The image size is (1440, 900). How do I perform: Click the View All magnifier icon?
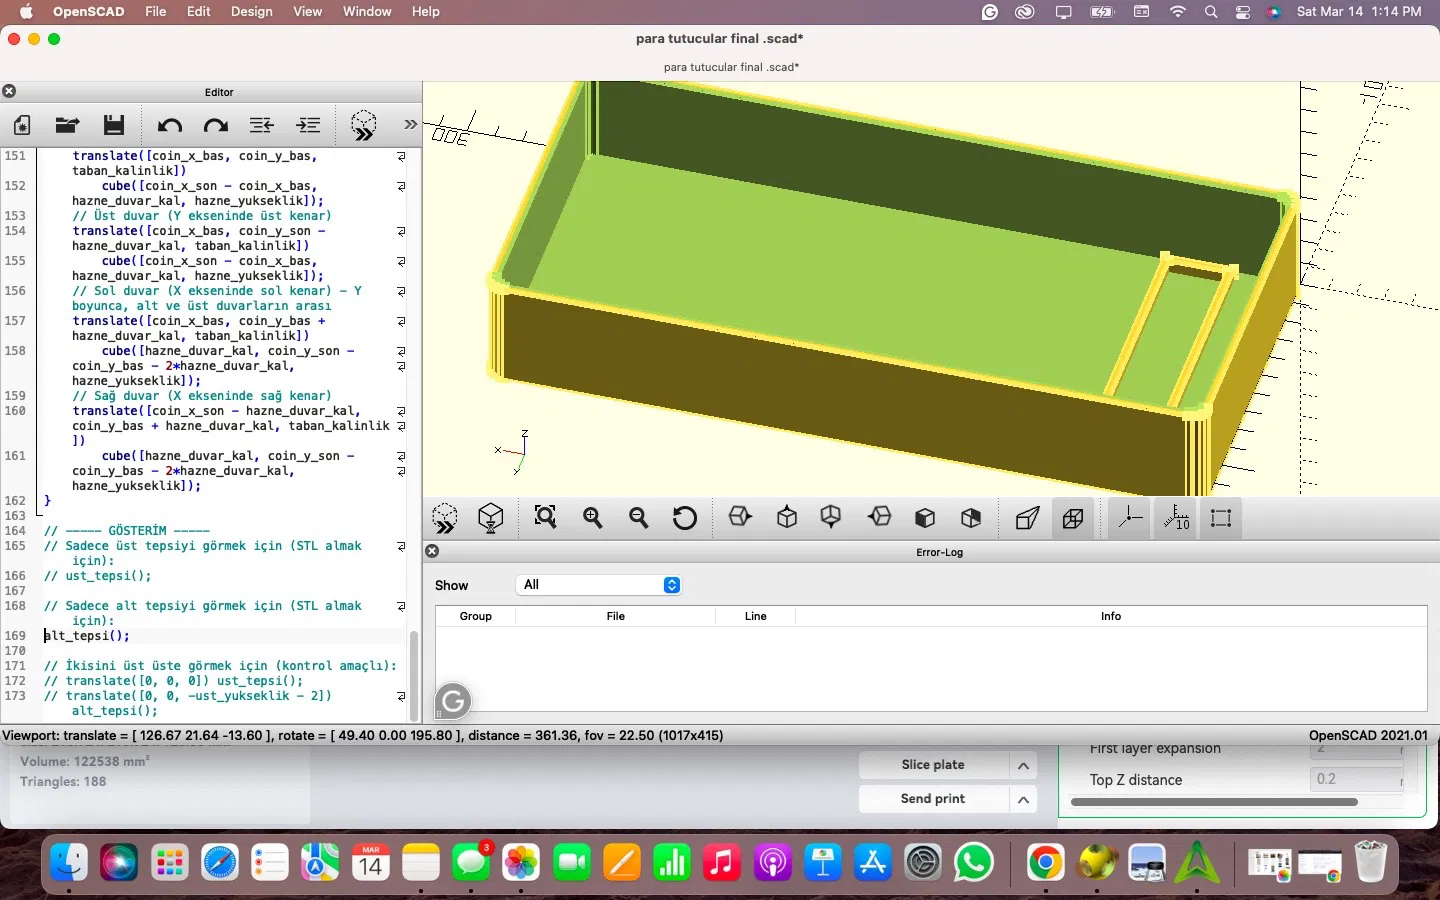tap(545, 518)
